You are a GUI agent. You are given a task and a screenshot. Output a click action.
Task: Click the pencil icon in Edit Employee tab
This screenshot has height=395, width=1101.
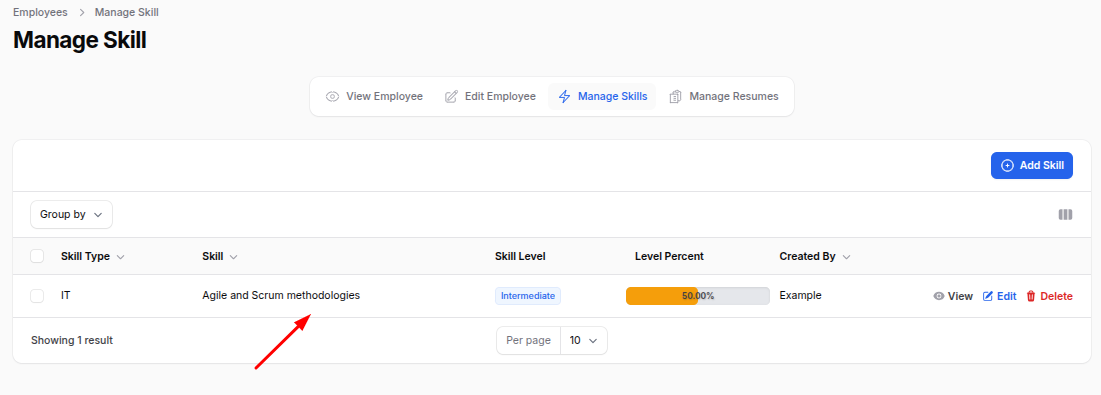(451, 96)
